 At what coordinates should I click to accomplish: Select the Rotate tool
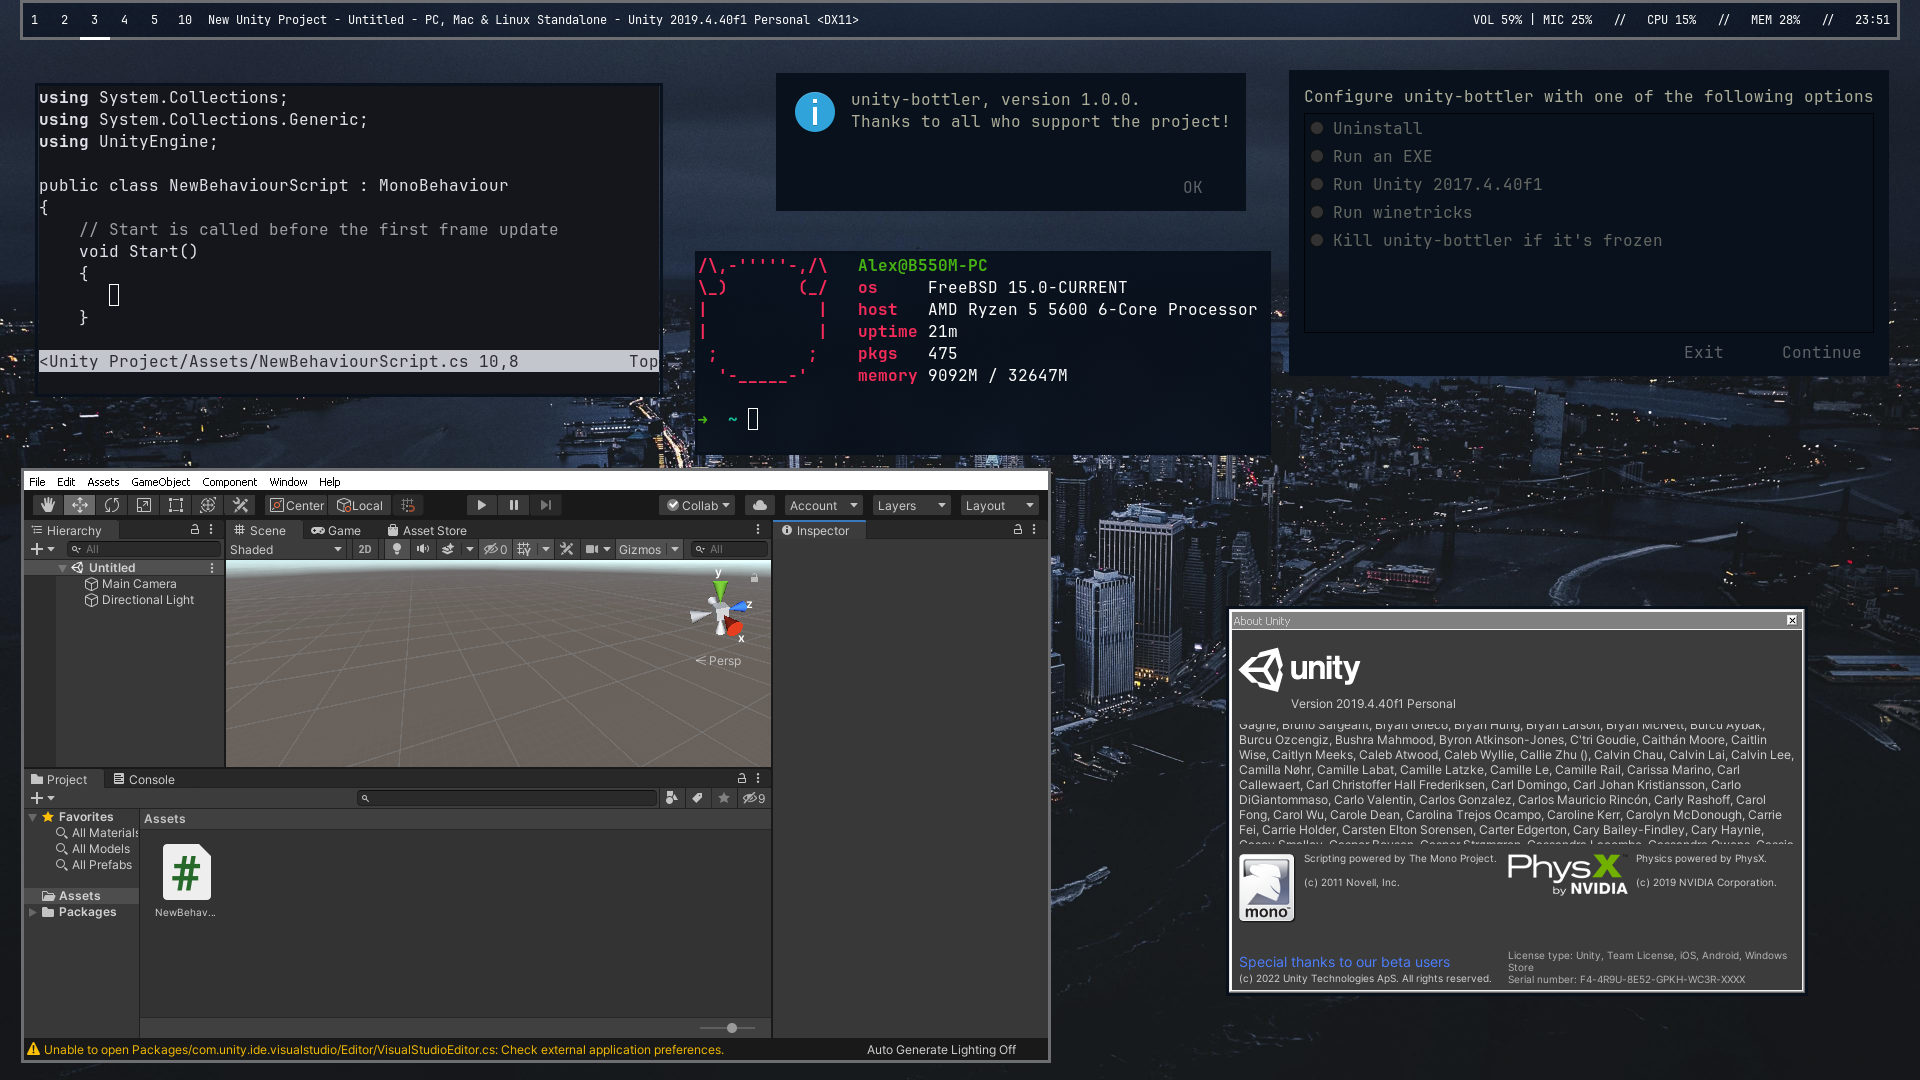coord(112,505)
